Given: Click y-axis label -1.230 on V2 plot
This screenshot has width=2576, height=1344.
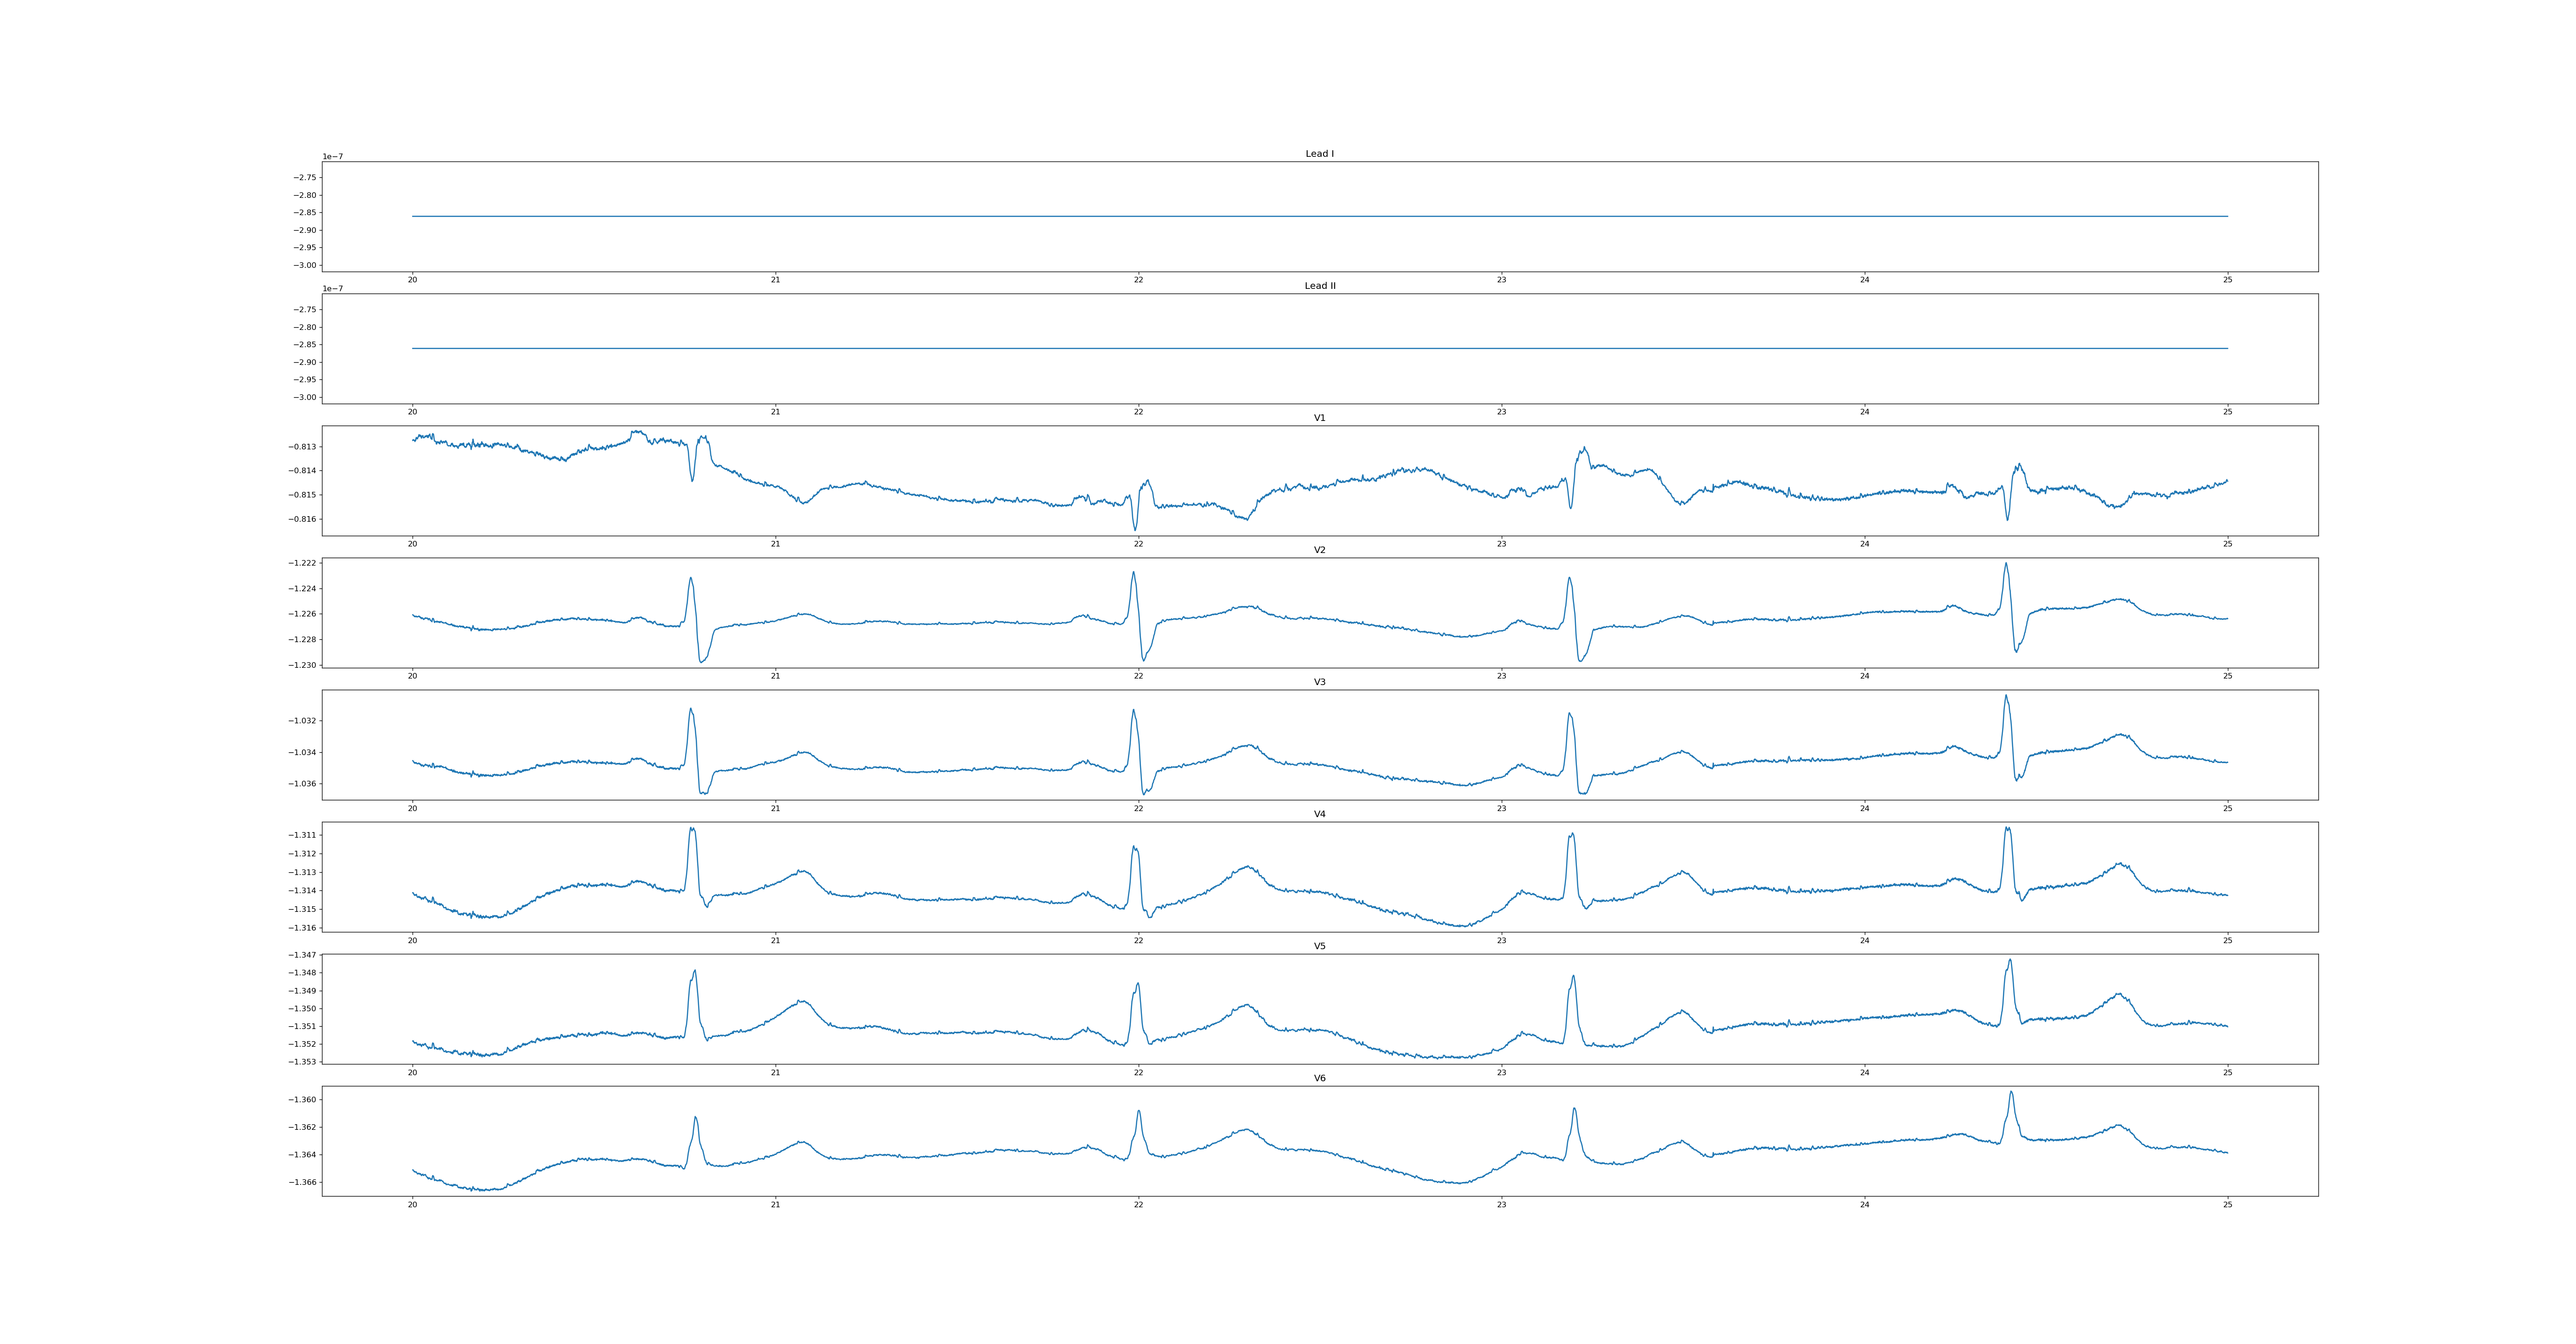Looking at the screenshot, I should [x=302, y=665].
